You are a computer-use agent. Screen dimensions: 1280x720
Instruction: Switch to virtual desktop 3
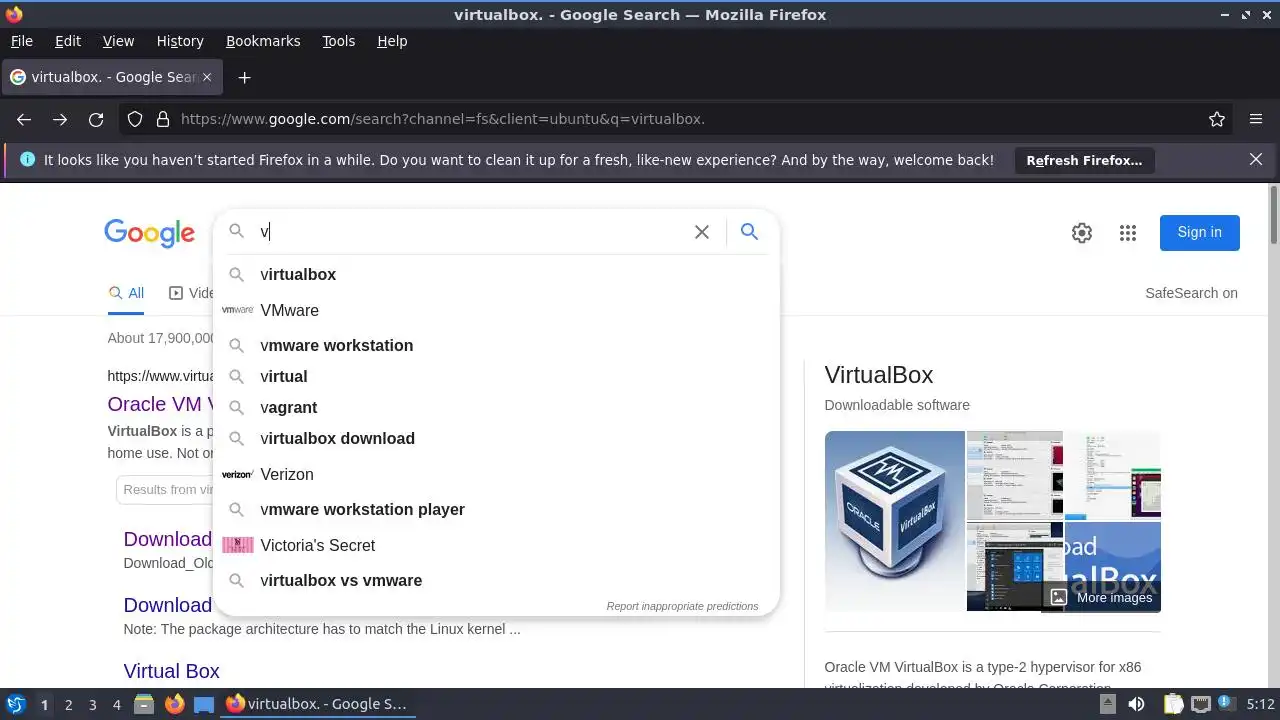[x=92, y=704]
